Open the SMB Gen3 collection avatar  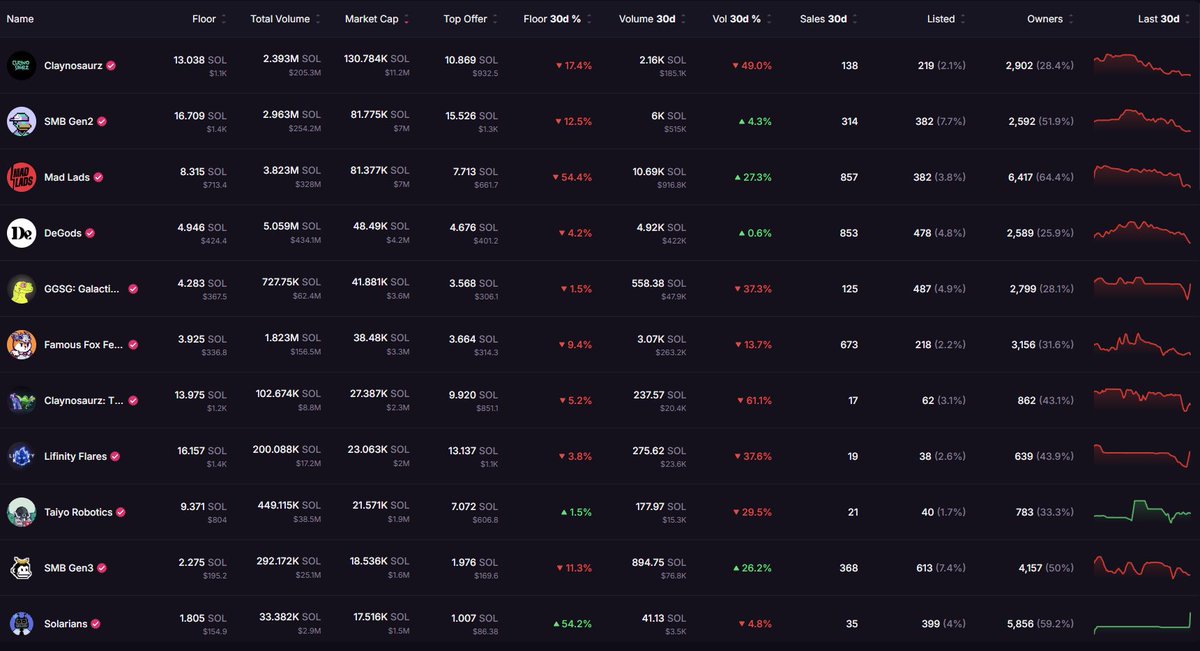click(21, 568)
